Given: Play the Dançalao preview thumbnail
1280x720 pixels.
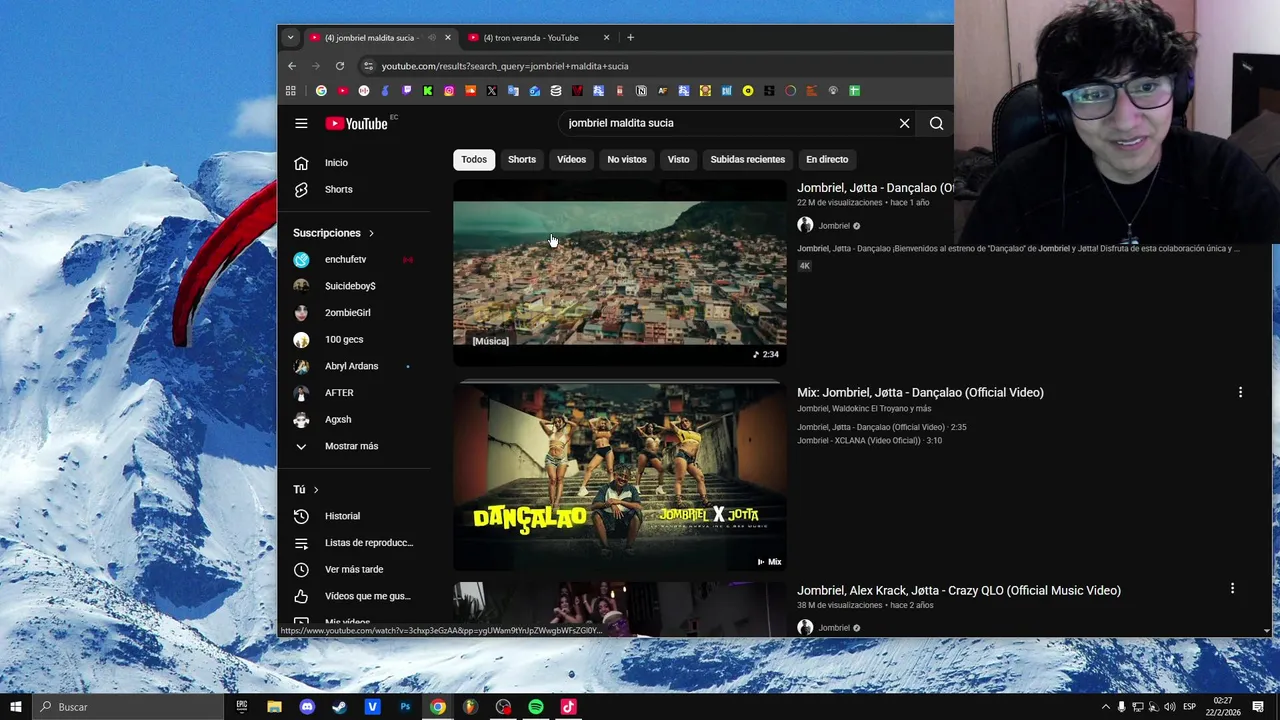Looking at the screenshot, I should (x=620, y=274).
